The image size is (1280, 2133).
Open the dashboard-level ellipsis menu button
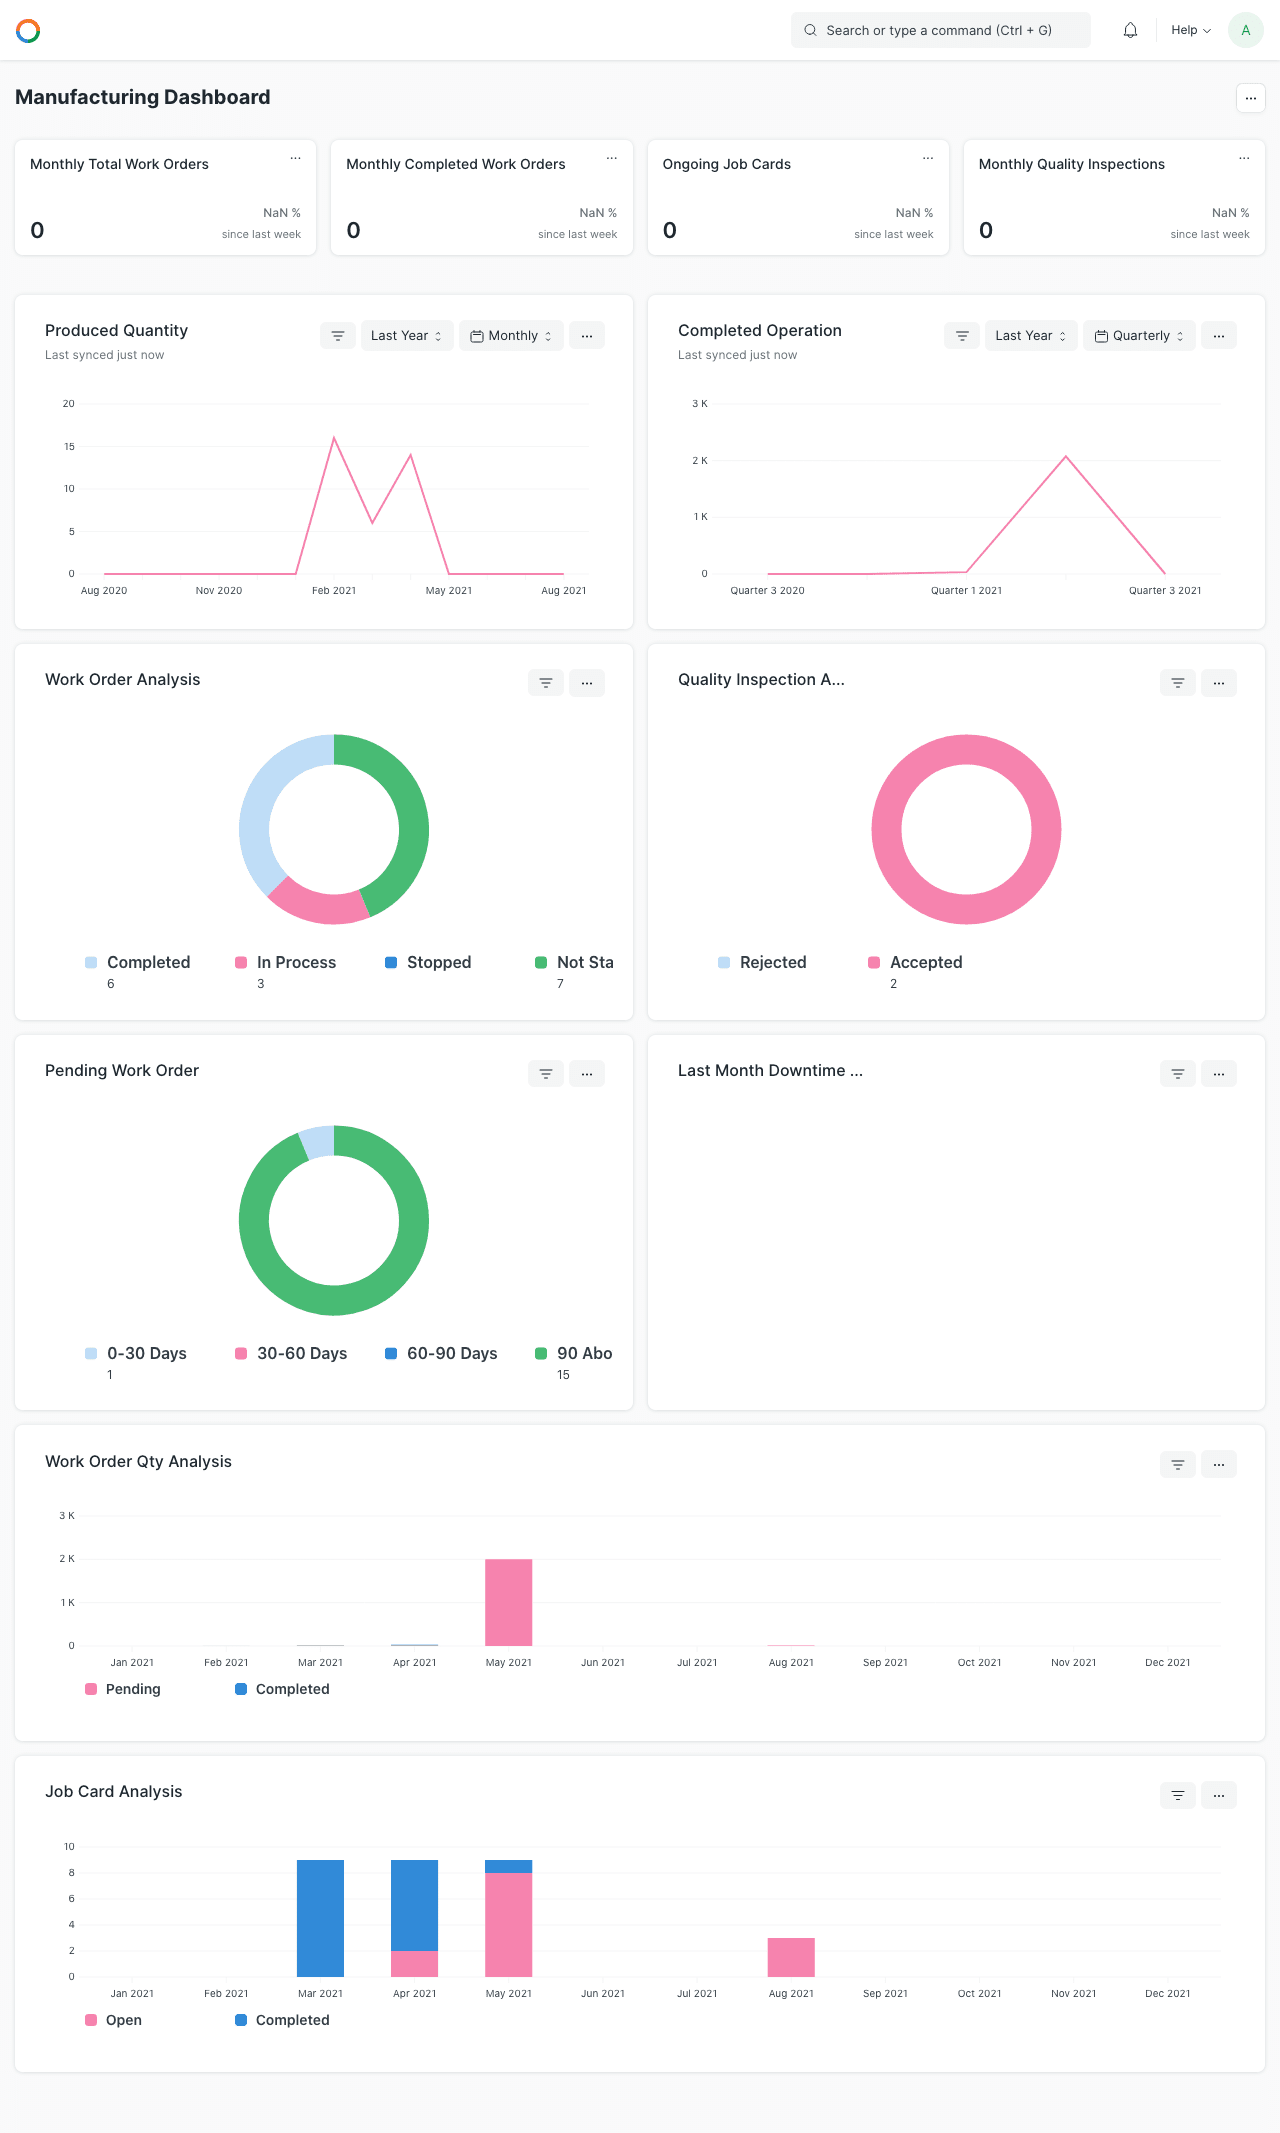click(x=1251, y=98)
